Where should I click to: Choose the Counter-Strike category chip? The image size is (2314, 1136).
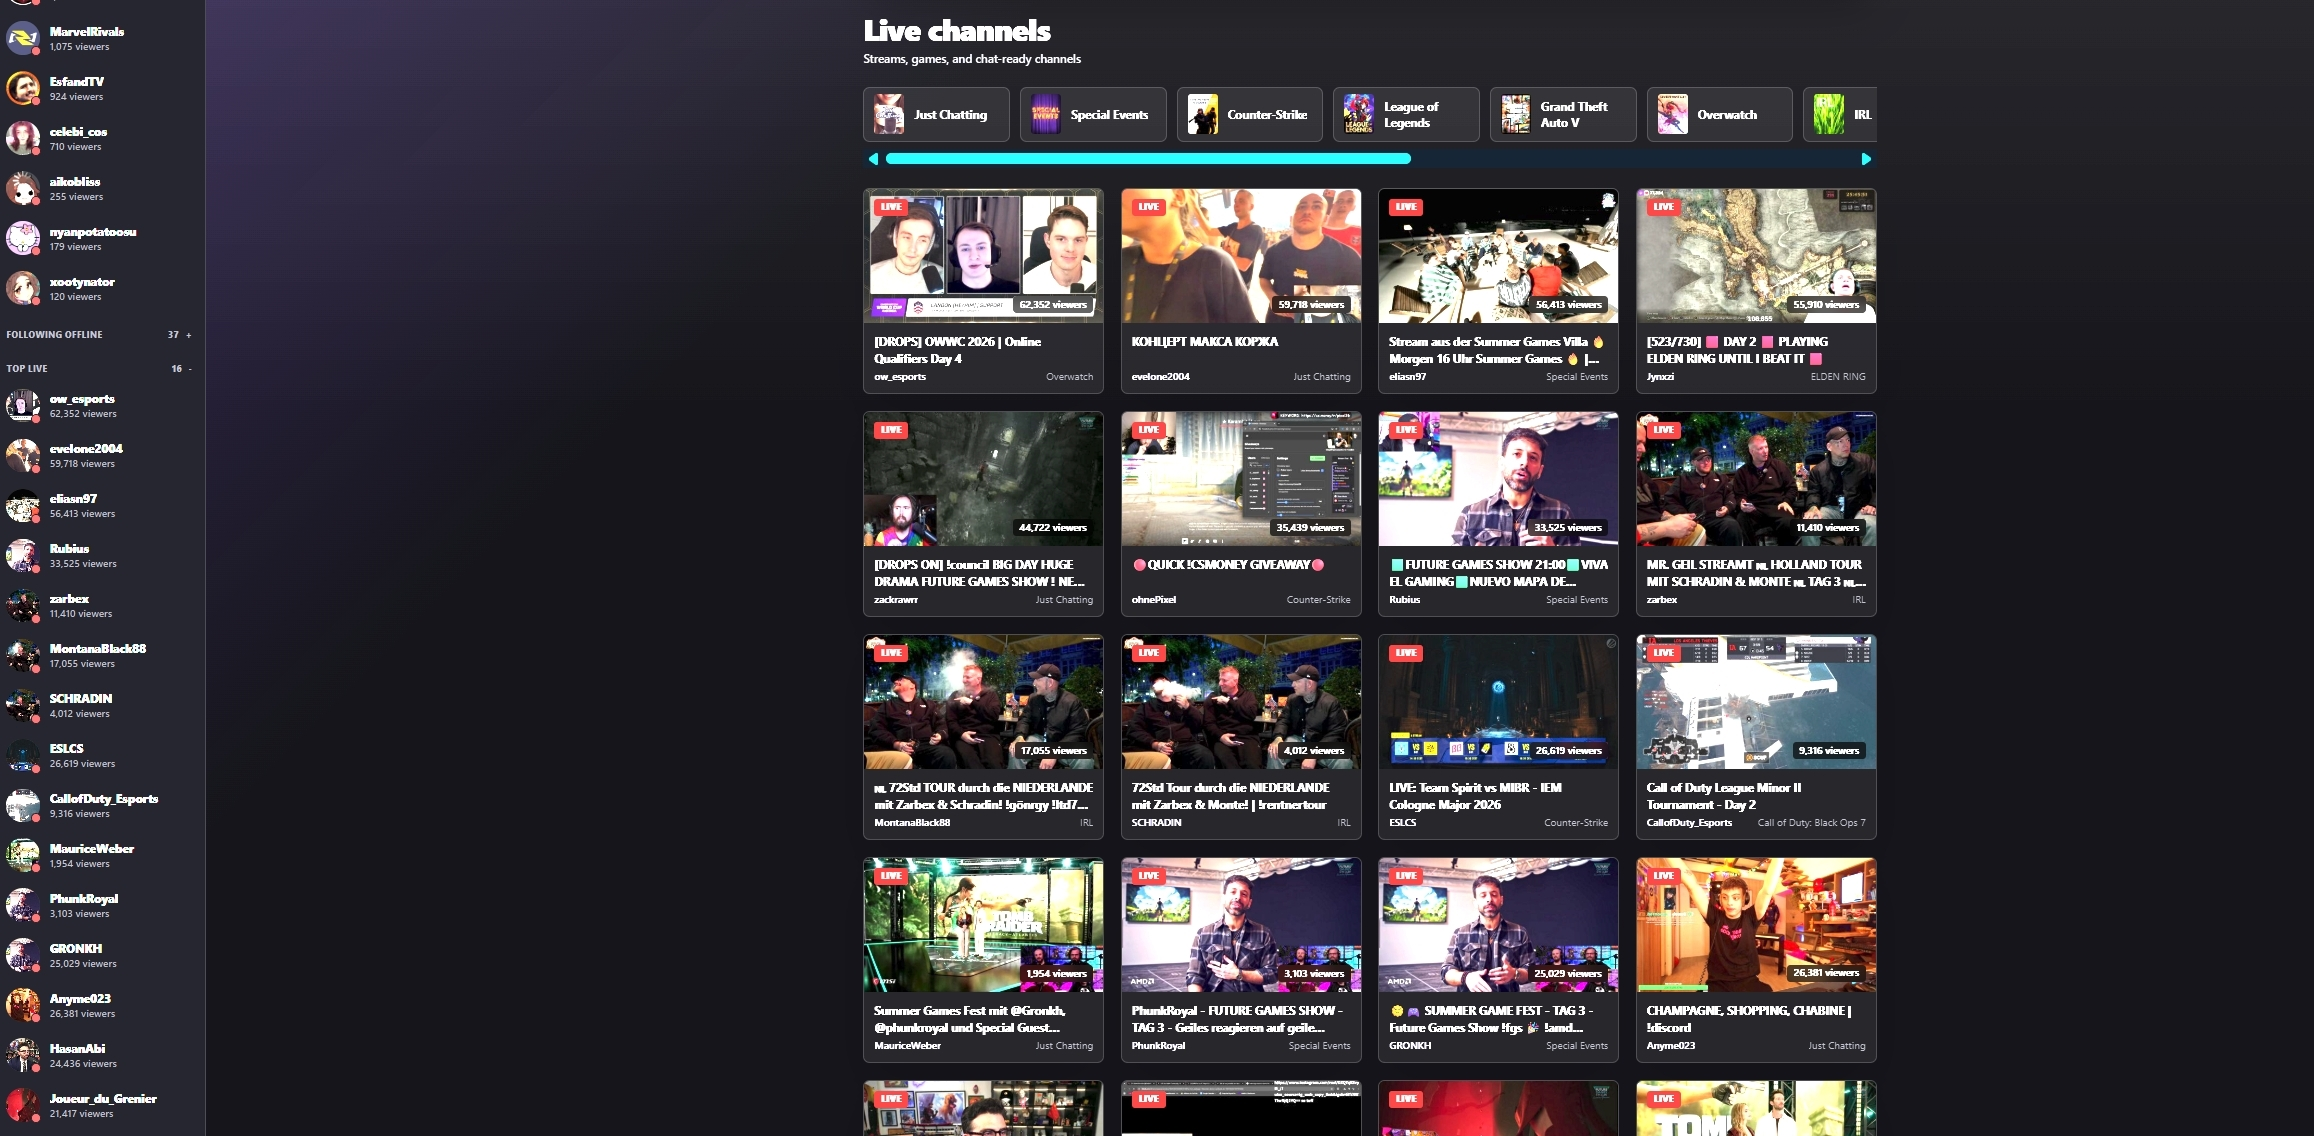tap(1250, 115)
